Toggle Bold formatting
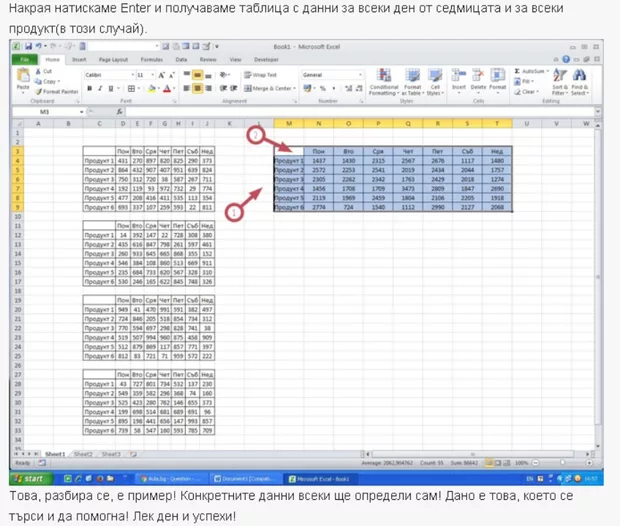 click(90, 89)
